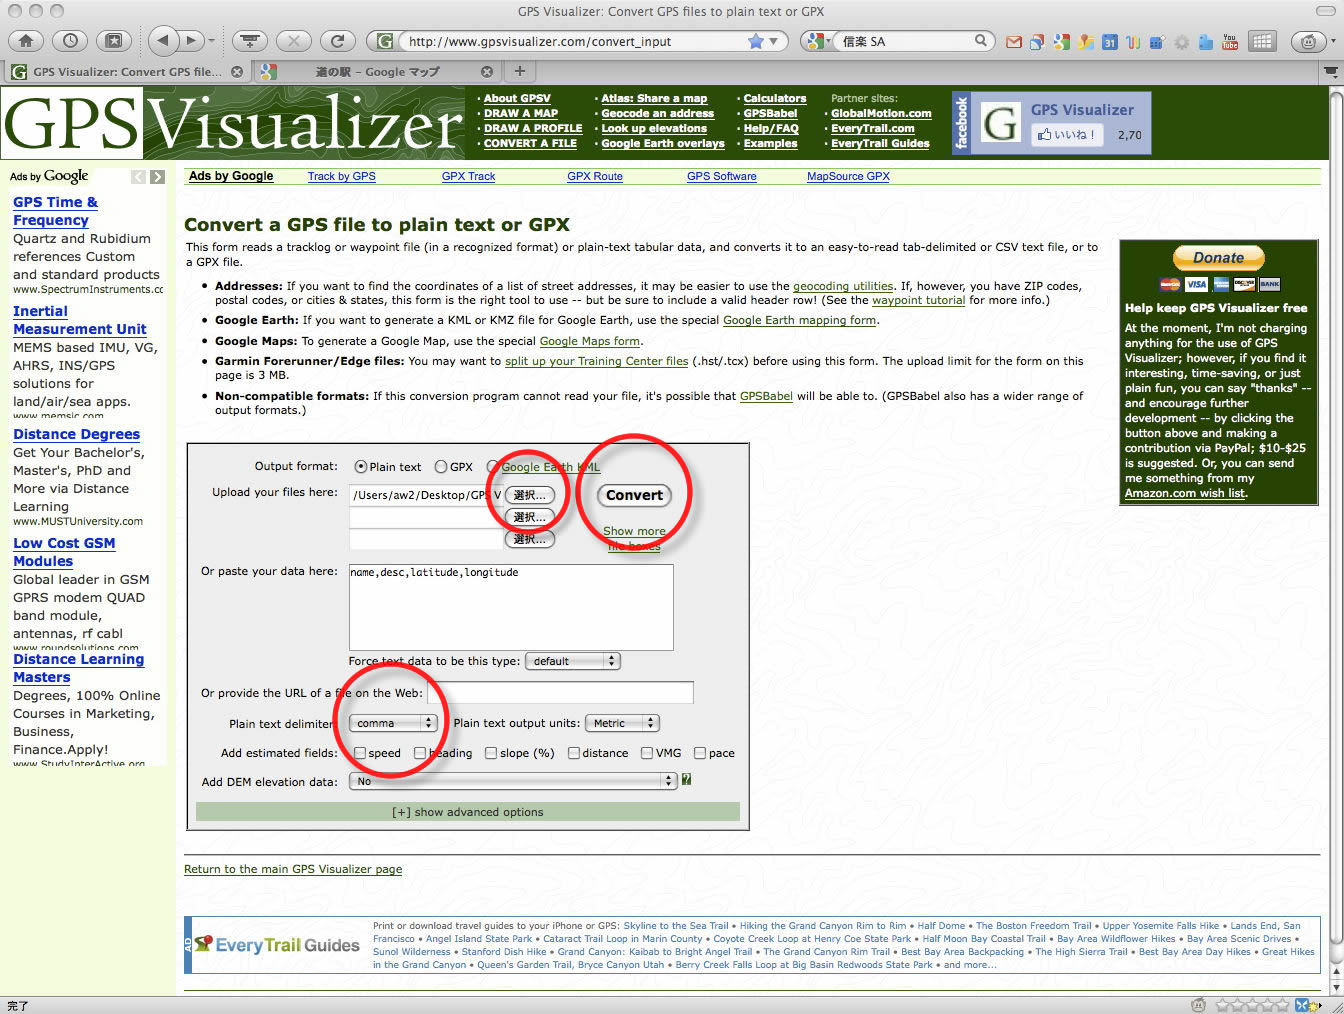The width and height of the screenshot is (1344, 1014).
Task: Open the Force text data type dropdown
Action: (573, 661)
